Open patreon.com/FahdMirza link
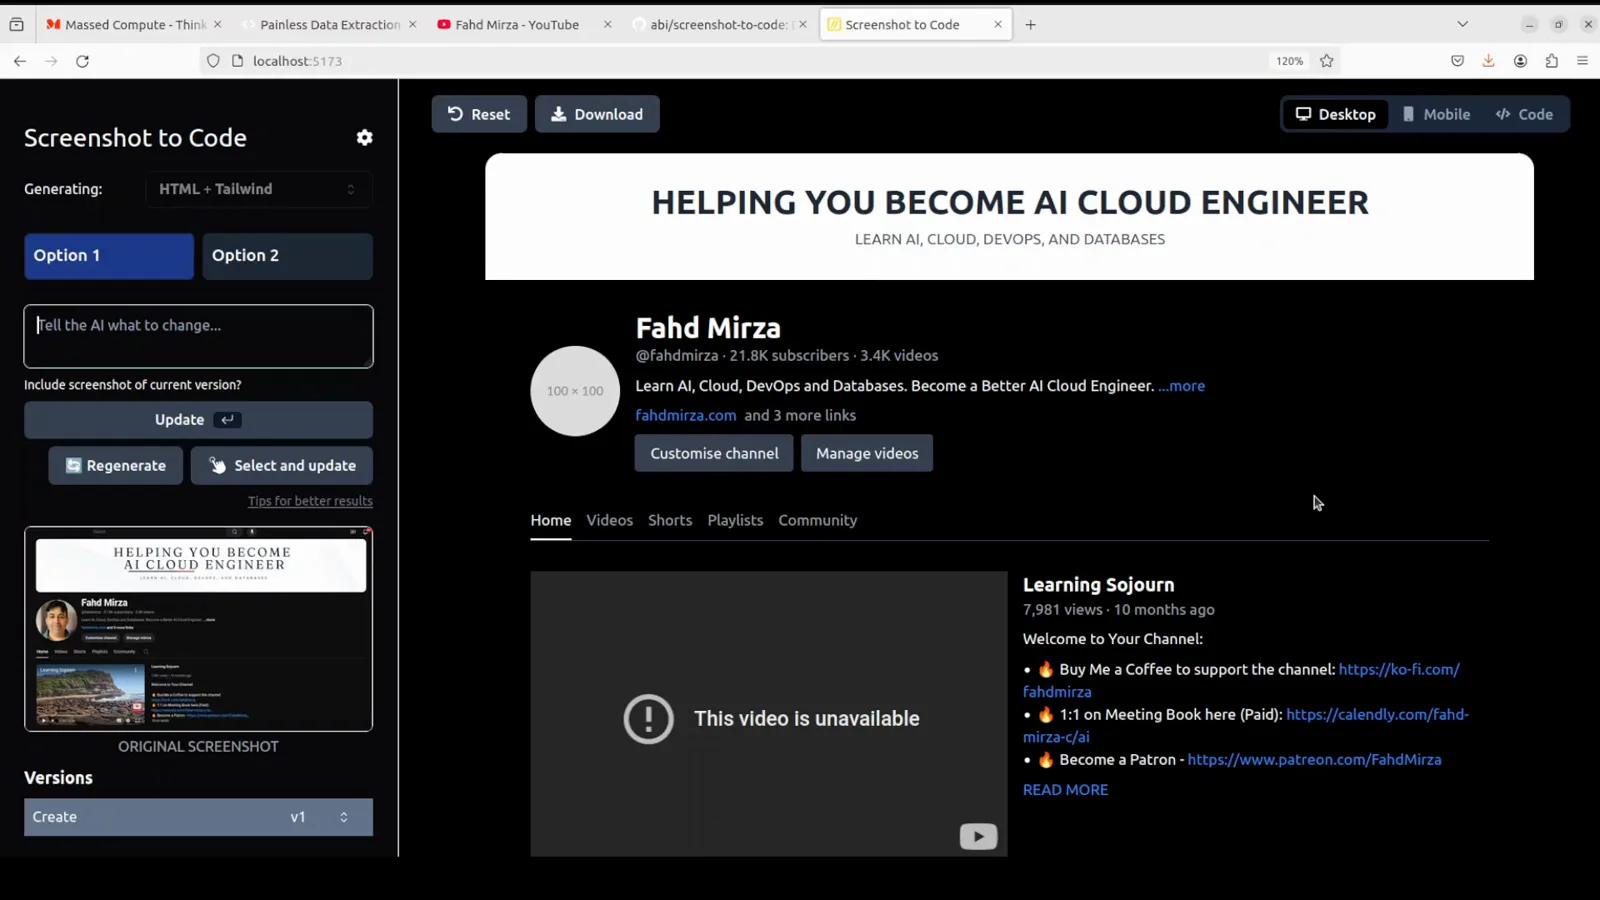 (1314, 760)
